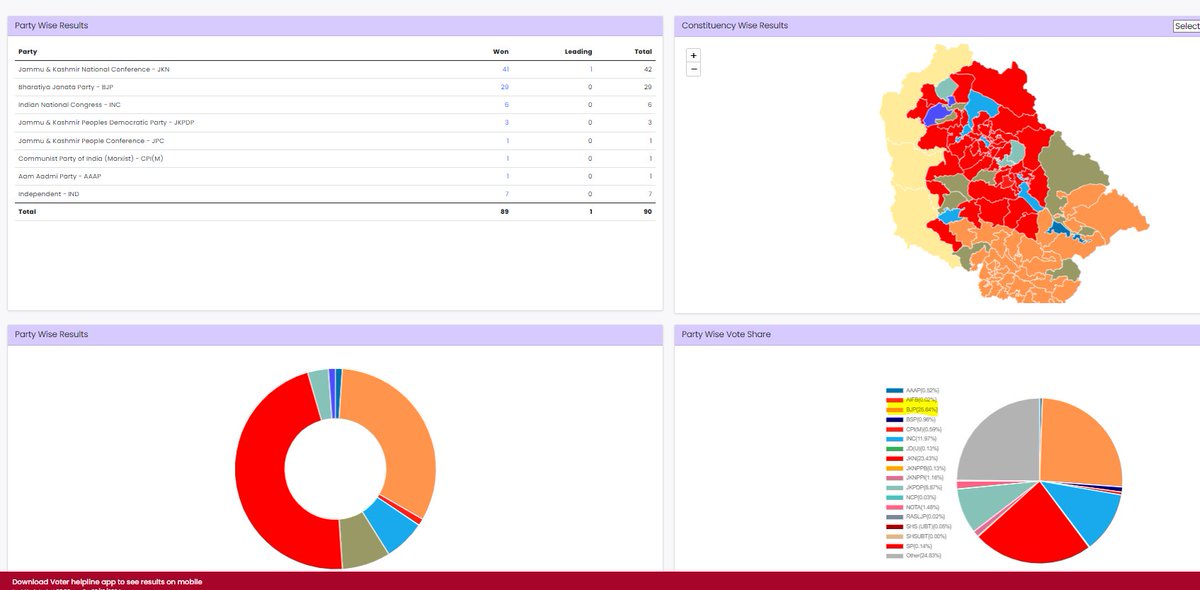
Task: Toggle JKNPPB legend entry in vote share
Action: [915, 468]
